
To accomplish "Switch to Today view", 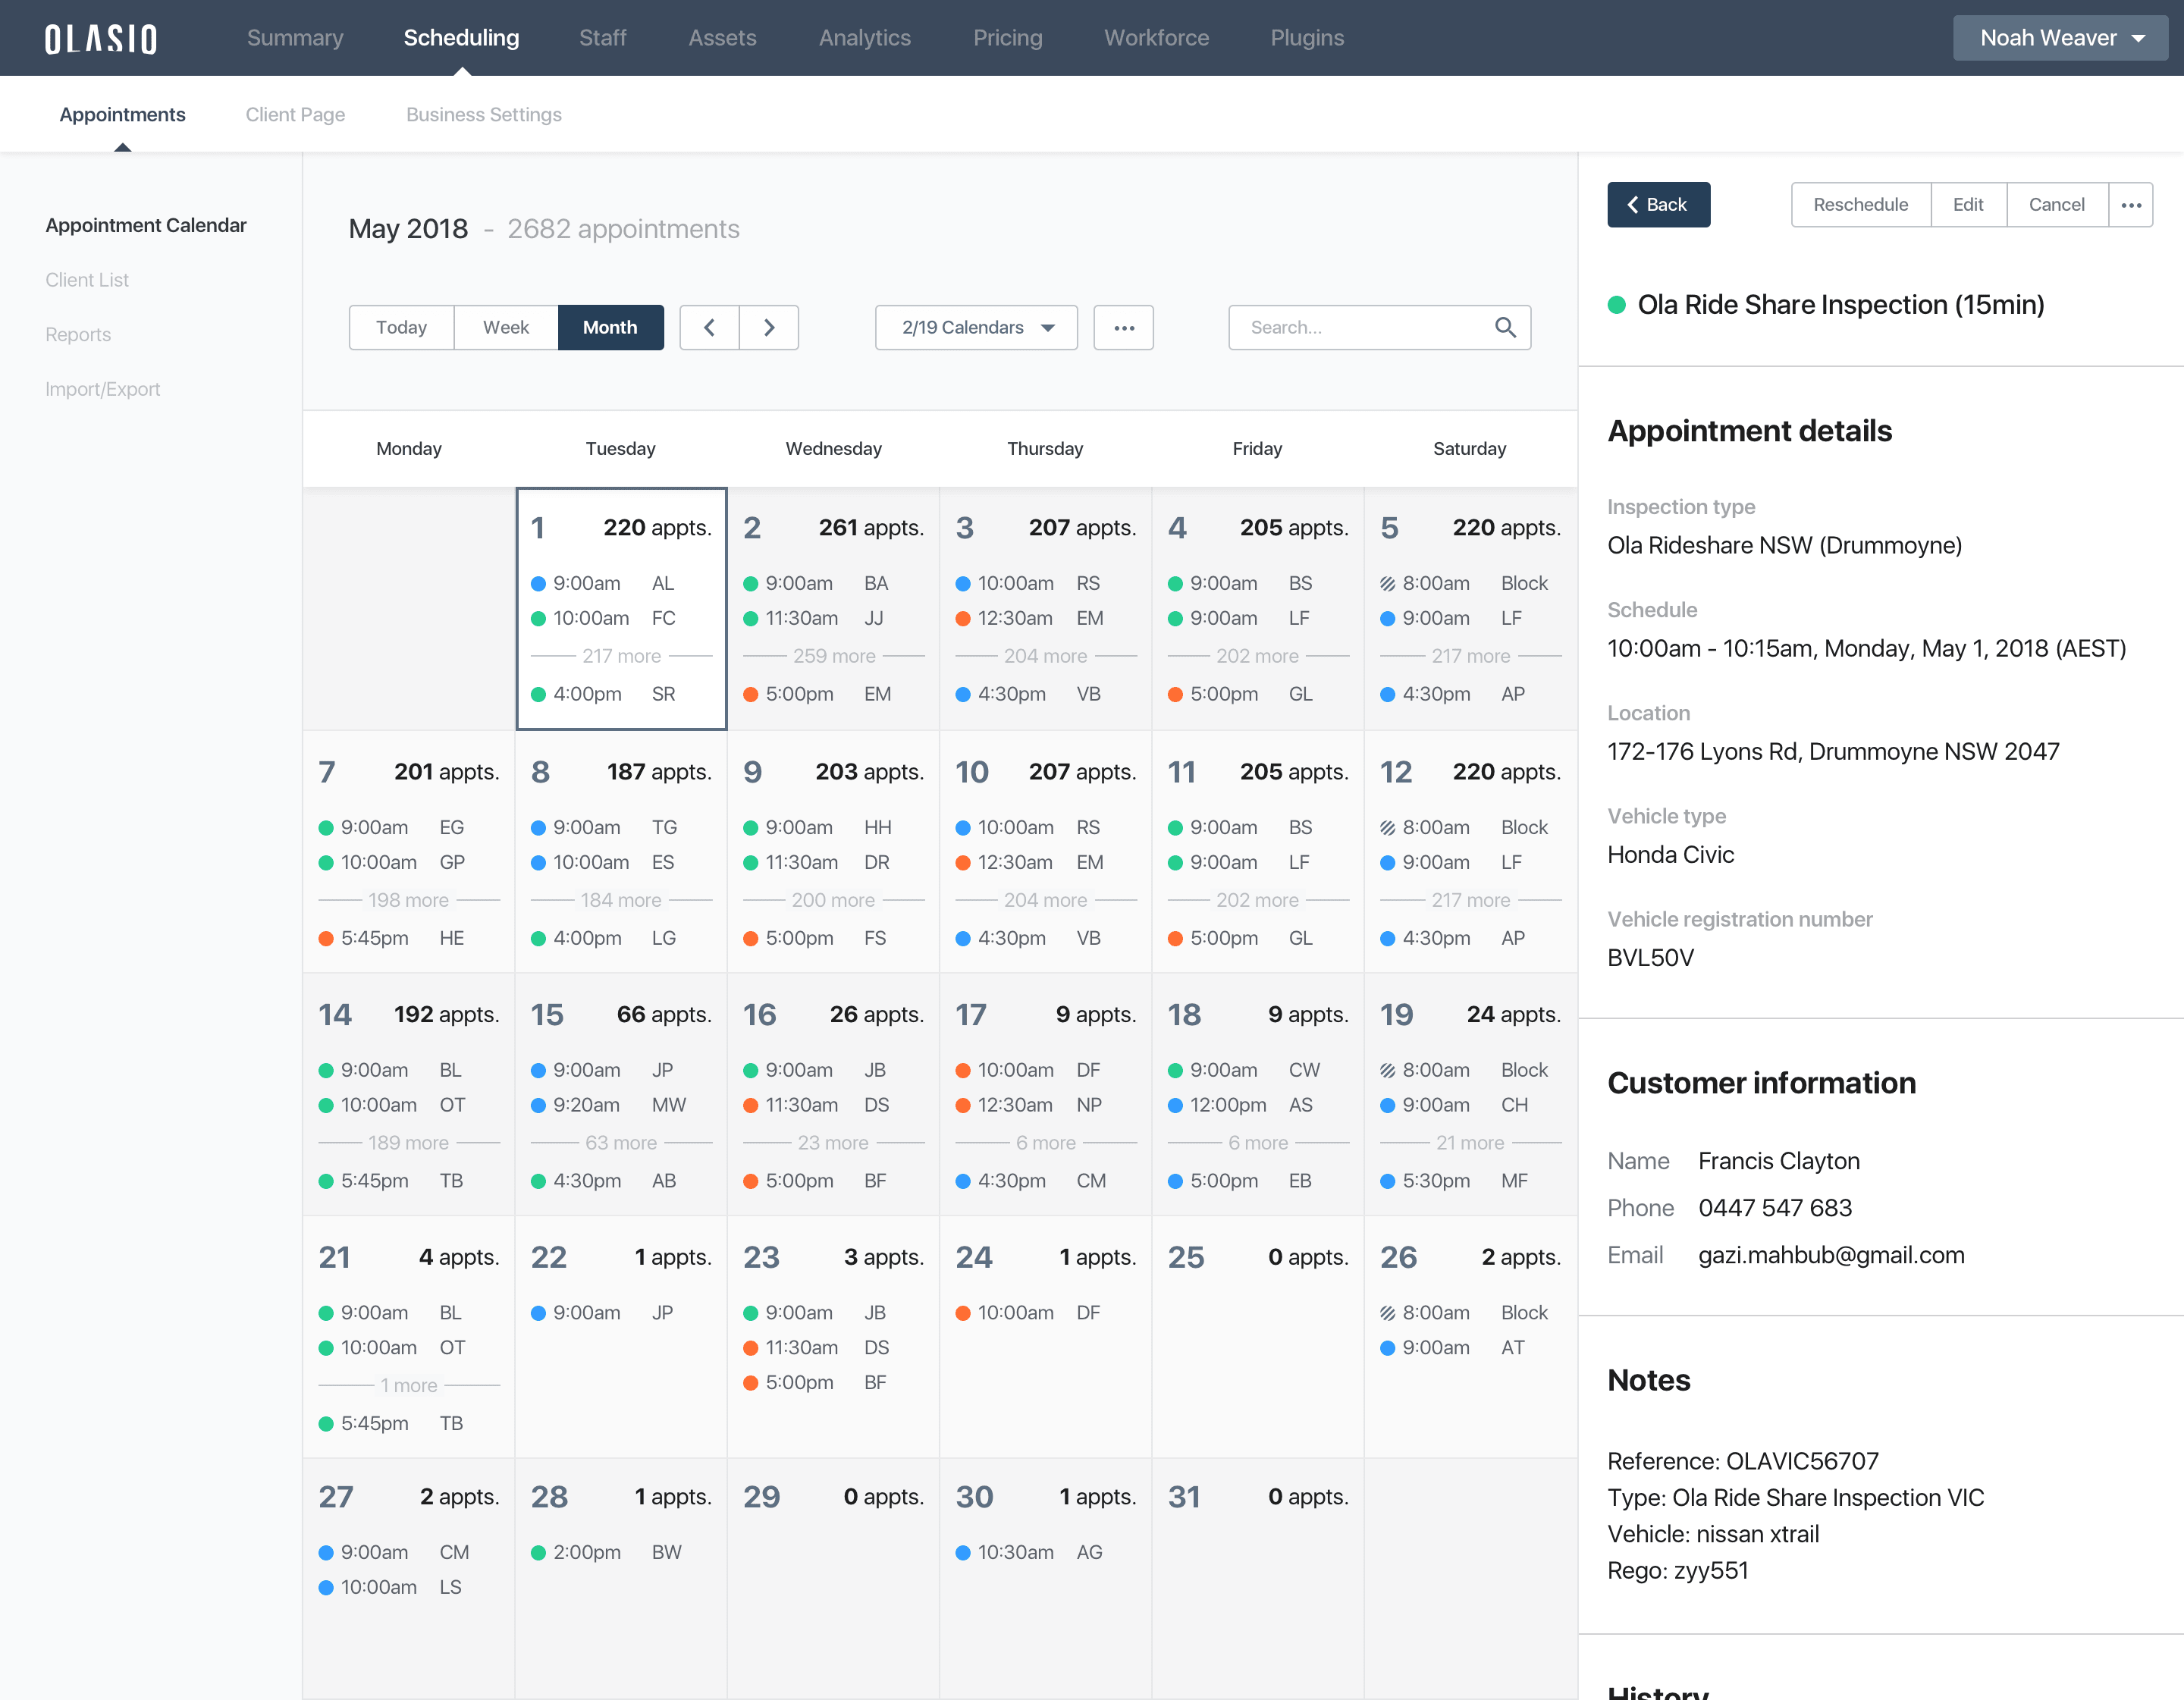I will point(401,327).
